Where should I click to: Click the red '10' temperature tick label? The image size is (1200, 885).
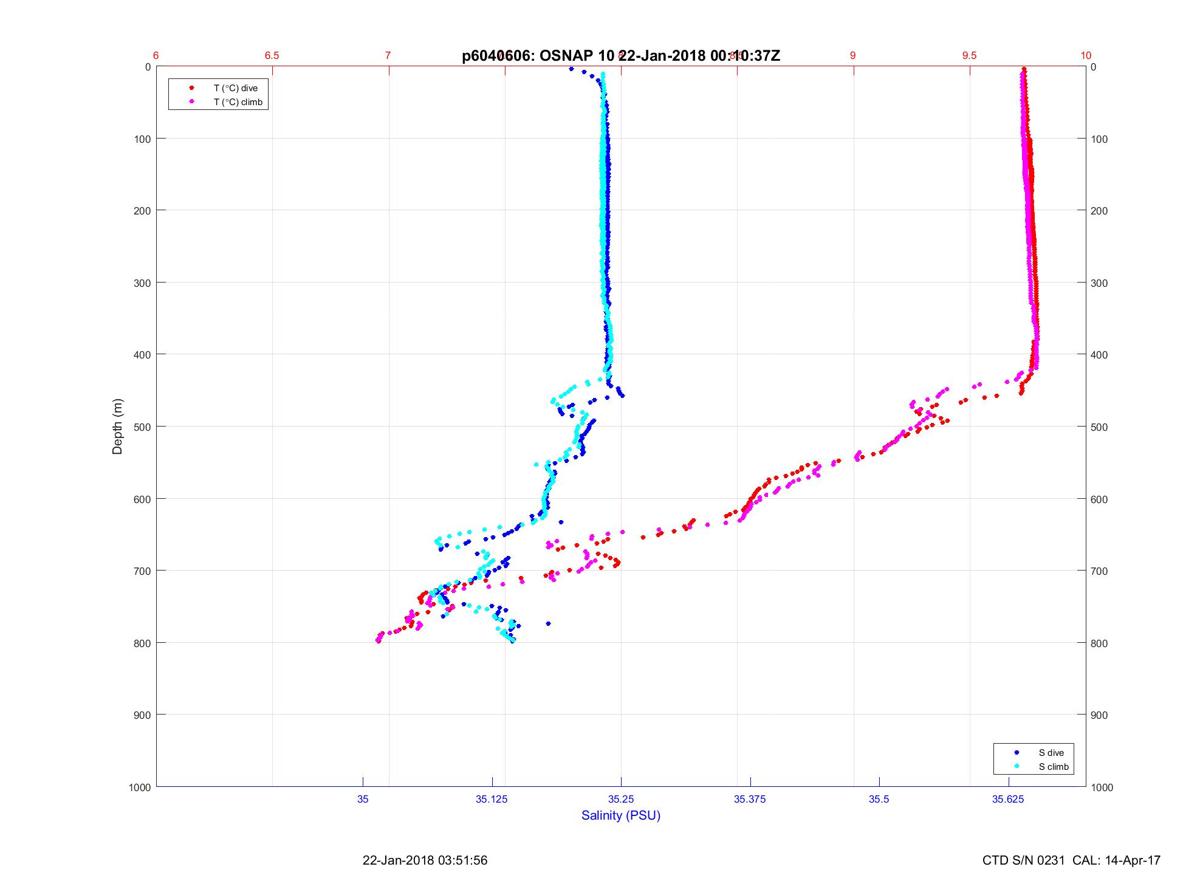[x=1086, y=56]
